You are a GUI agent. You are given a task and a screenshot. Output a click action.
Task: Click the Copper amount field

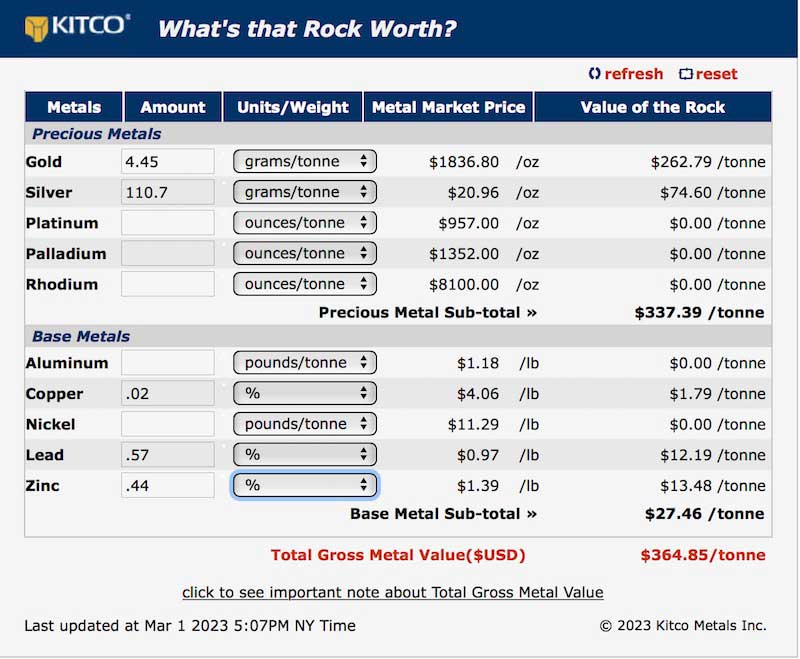point(168,393)
